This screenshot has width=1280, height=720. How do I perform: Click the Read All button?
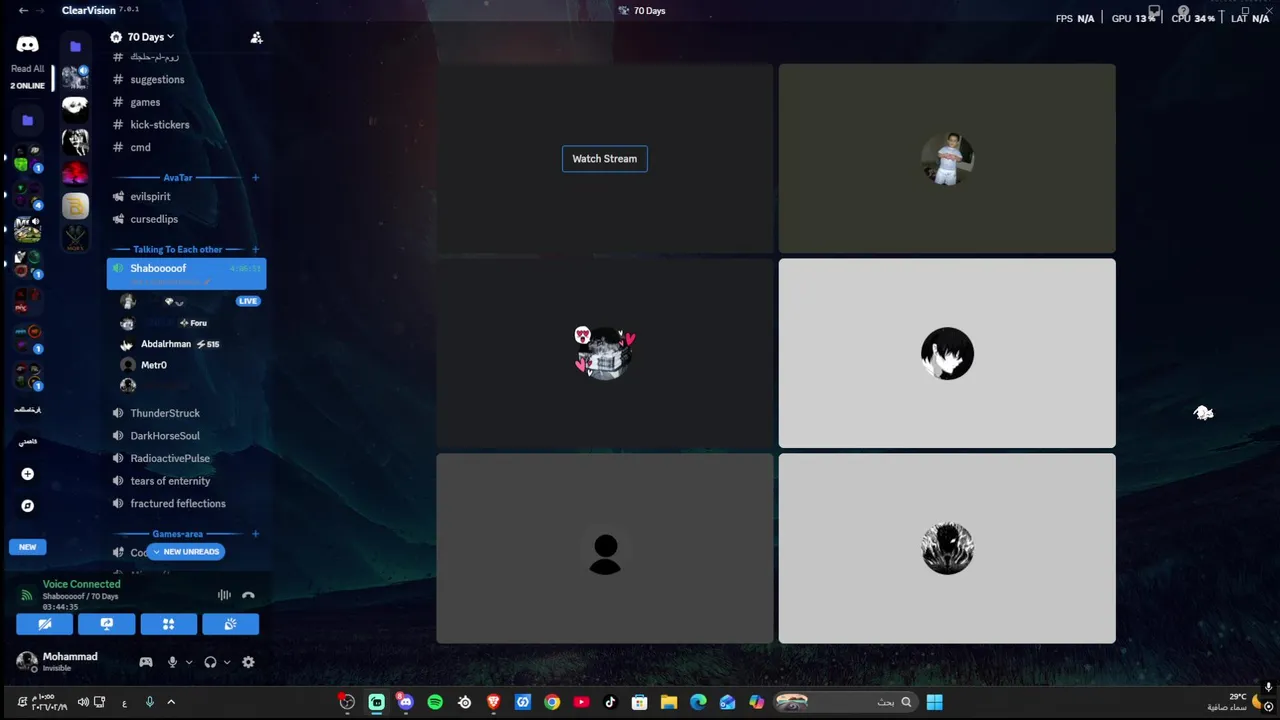[x=27, y=69]
